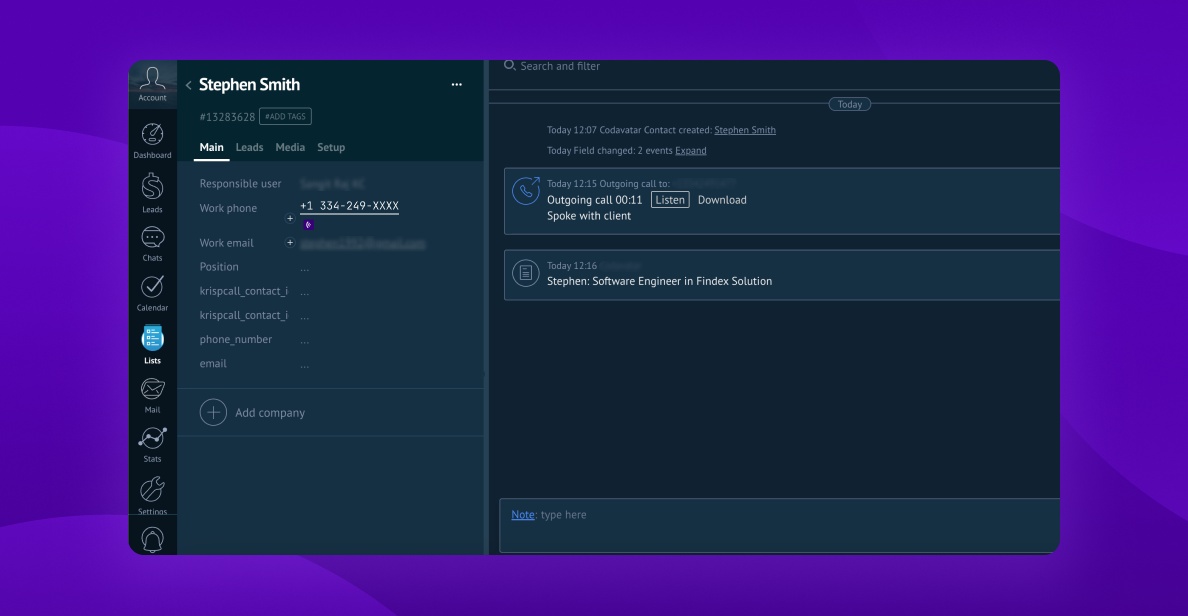
Task: Download the outgoing call recording
Action: tap(722, 200)
